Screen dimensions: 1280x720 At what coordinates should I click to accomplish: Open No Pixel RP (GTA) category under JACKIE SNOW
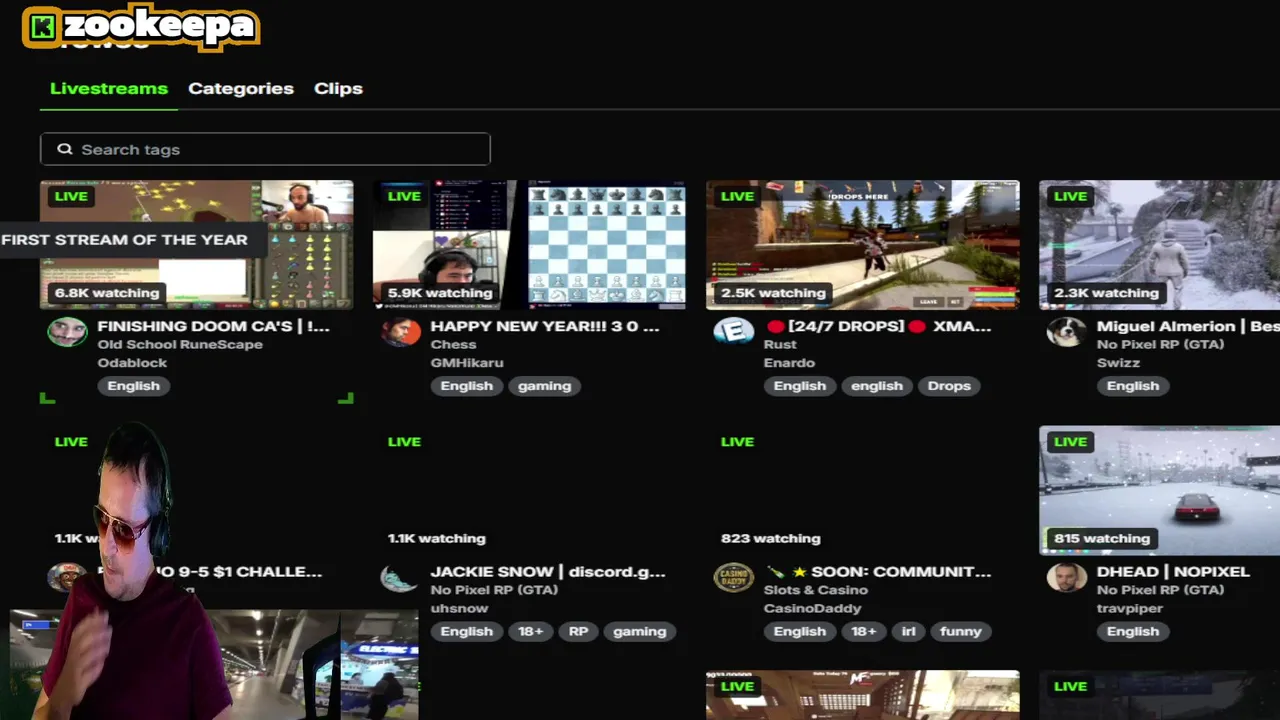pos(494,590)
